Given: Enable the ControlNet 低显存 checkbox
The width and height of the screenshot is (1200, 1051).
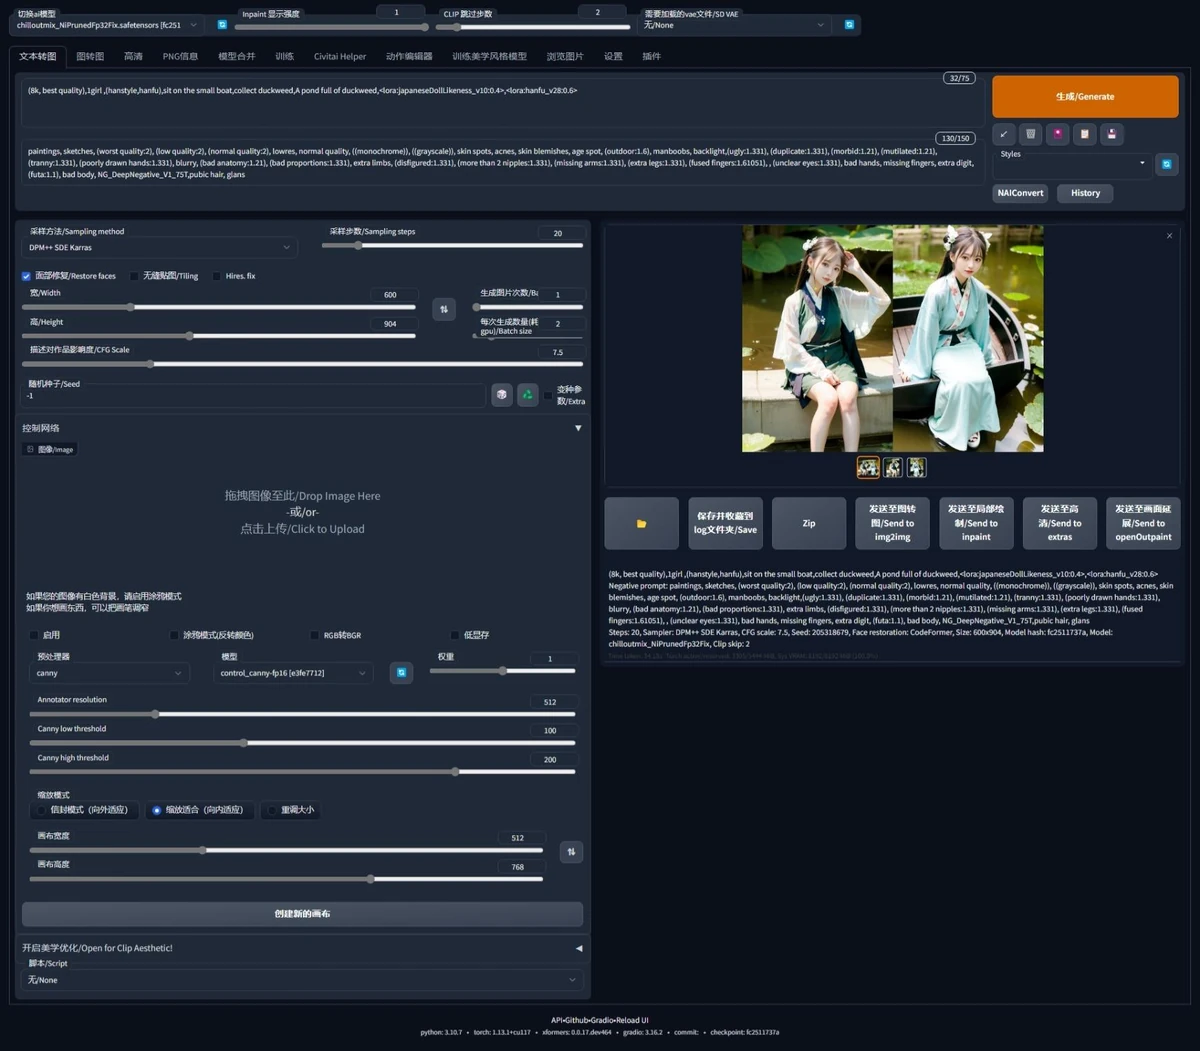Looking at the screenshot, I should click(x=455, y=635).
